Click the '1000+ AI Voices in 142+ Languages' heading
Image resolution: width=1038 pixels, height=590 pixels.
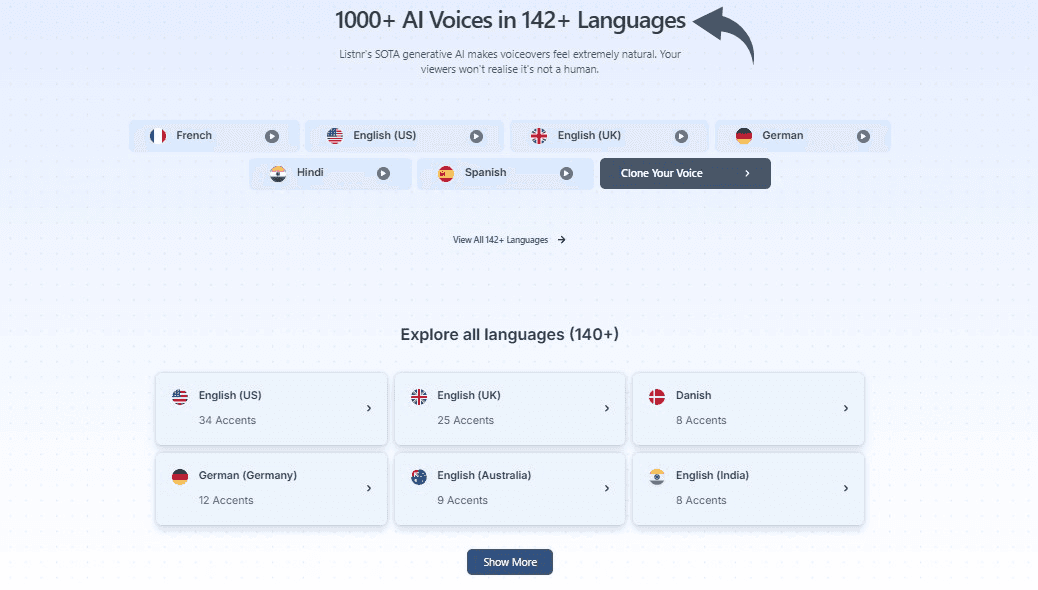[510, 20]
